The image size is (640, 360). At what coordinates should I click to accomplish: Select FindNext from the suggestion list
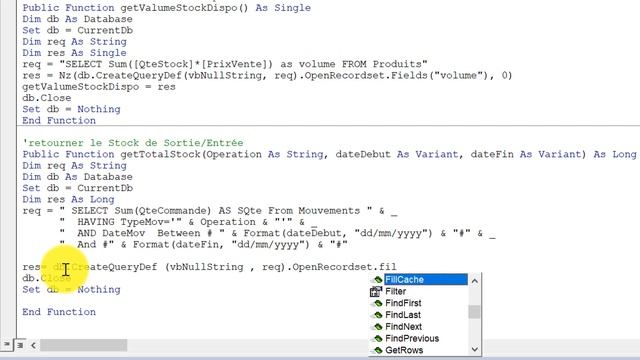(x=403, y=327)
